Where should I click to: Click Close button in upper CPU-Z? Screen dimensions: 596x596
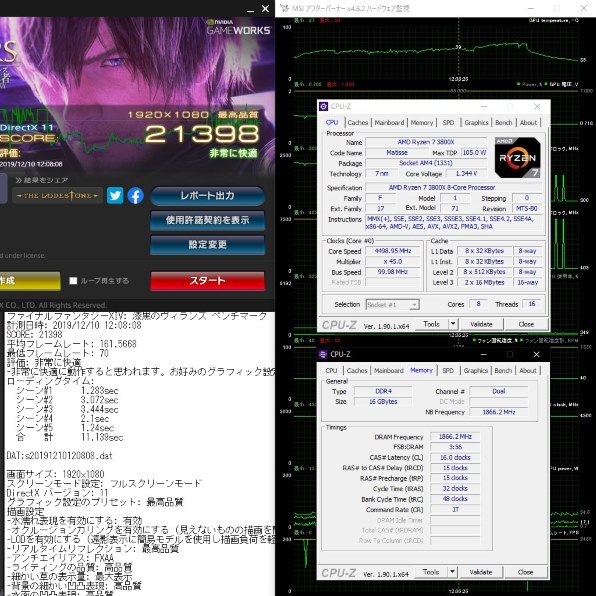coord(526,324)
